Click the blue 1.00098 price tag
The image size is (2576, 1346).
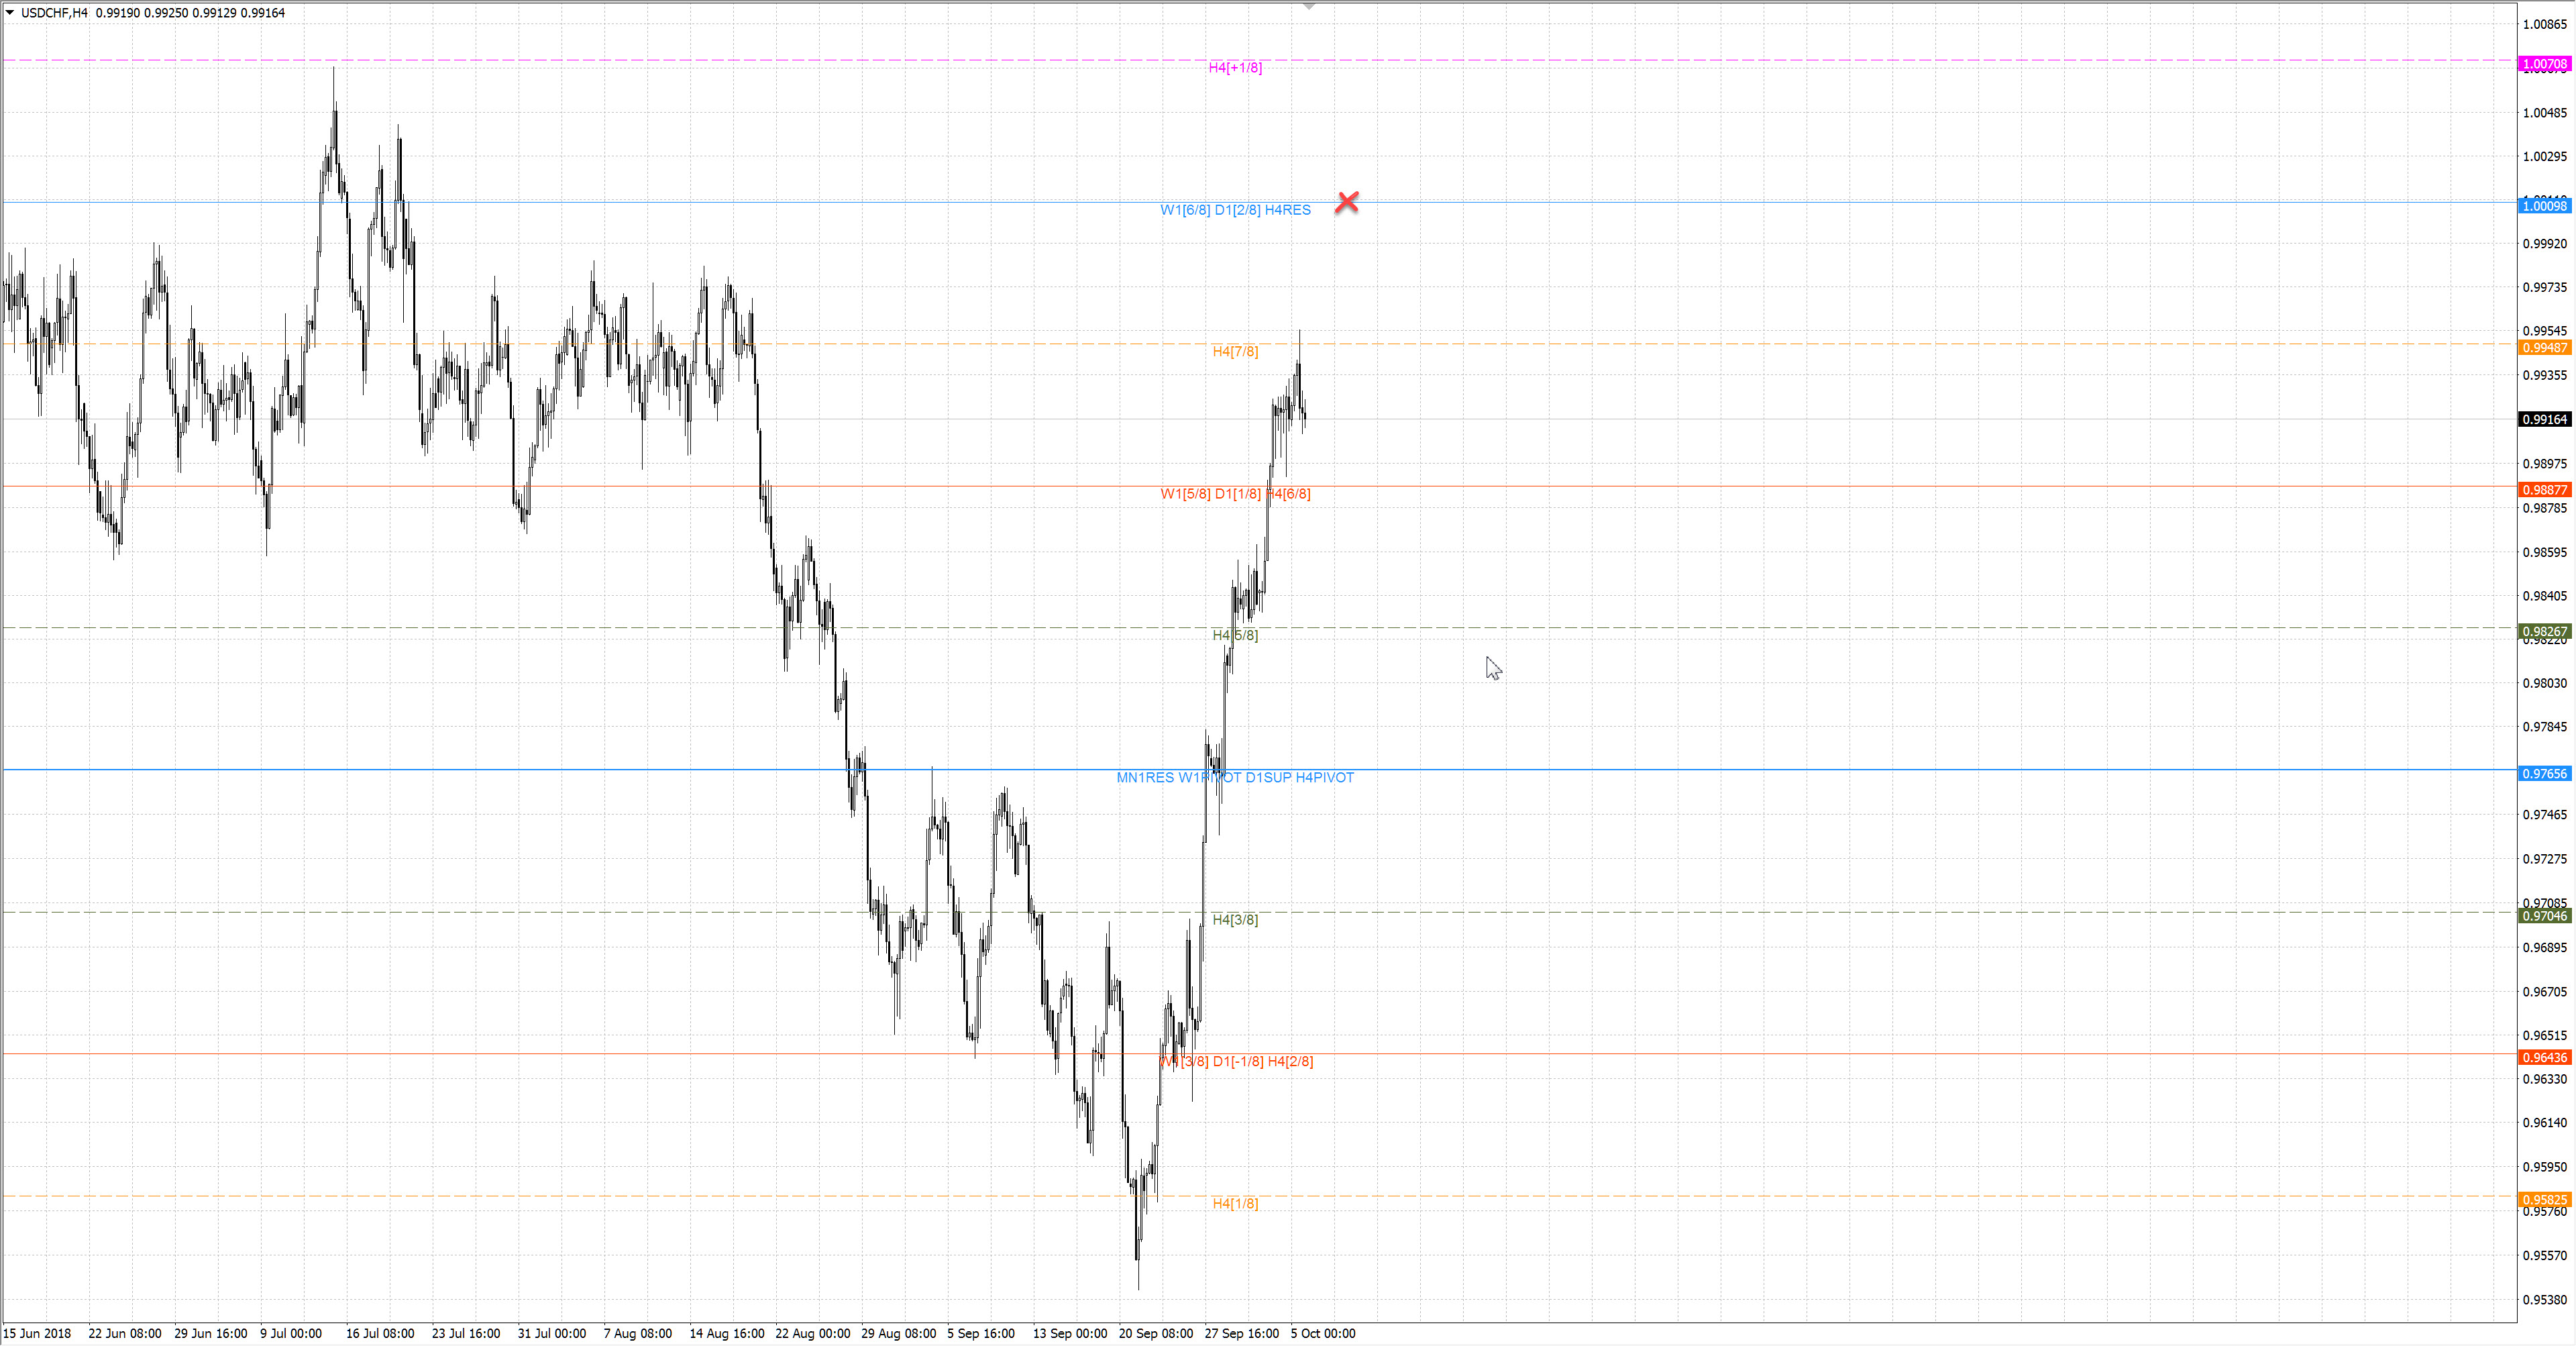pos(2544,206)
